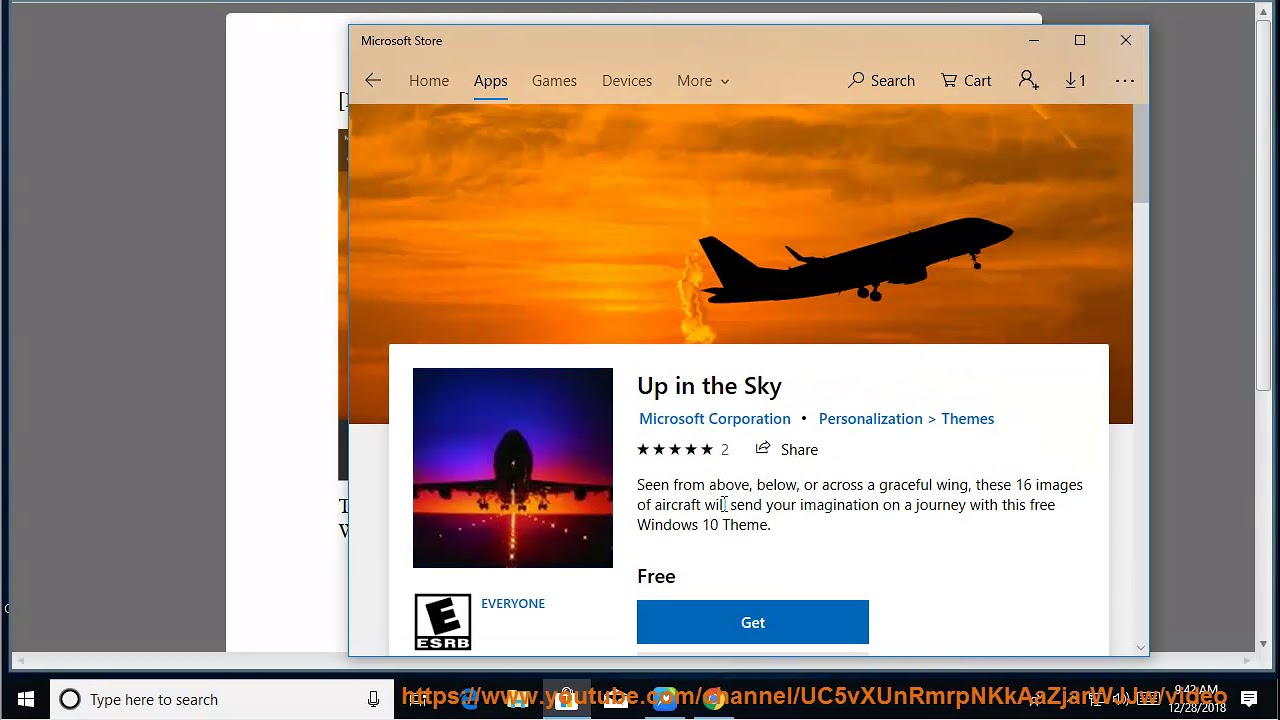
Task: Click the Cortana circle icon
Action: click(70, 700)
